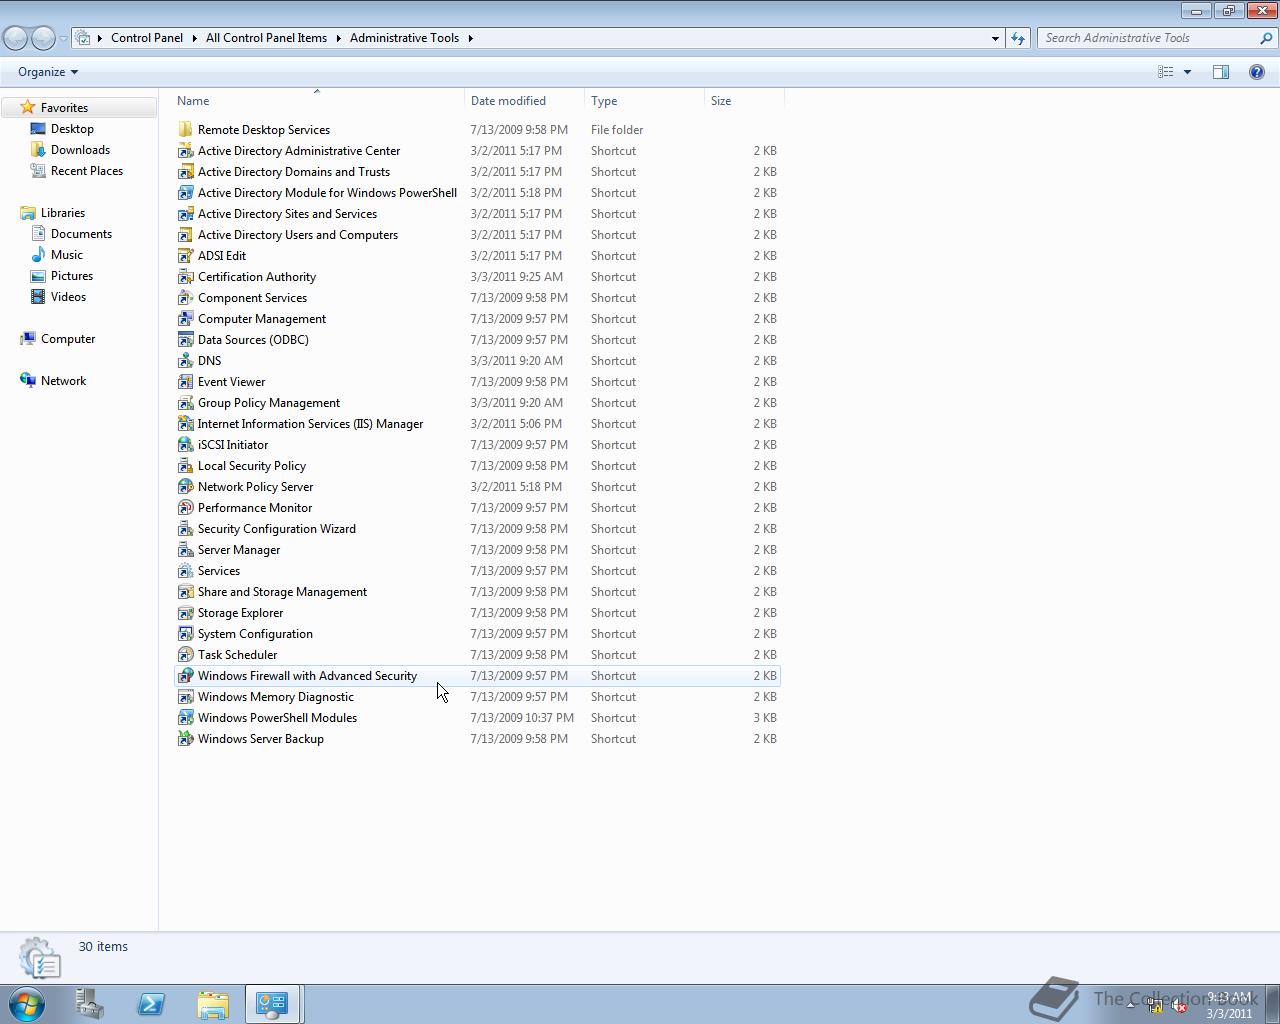This screenshot has height=1024, width=1280.
Task: Toggle the preview pane button
Action: point(1221,72)
